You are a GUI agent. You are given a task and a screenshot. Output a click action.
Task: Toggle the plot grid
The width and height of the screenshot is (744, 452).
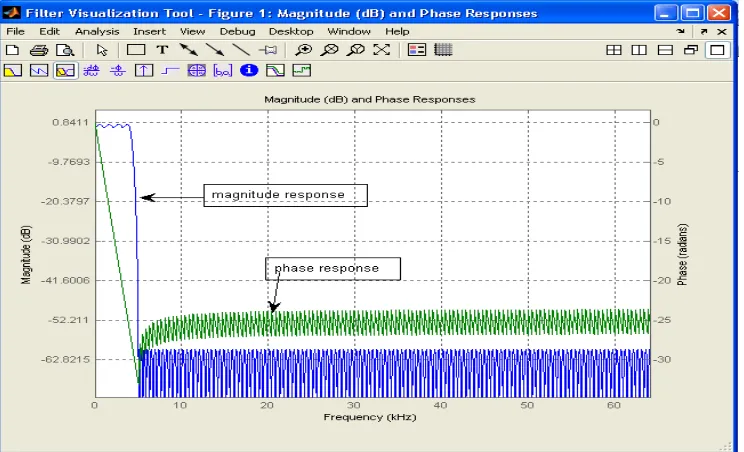(443, 50)
